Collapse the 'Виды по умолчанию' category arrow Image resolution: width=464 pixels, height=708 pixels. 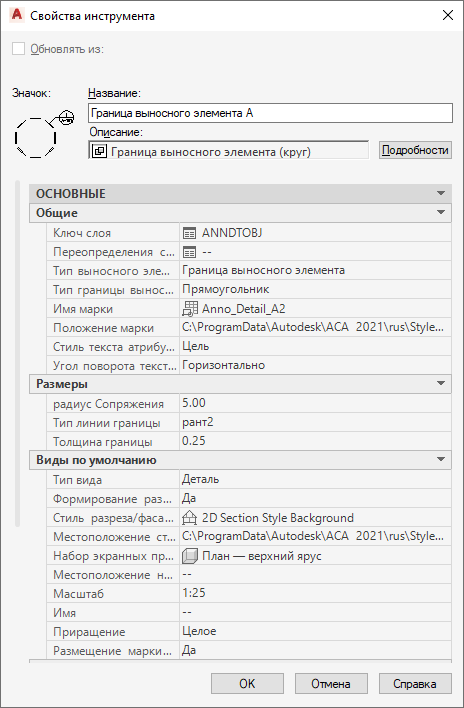pos(441,460)
